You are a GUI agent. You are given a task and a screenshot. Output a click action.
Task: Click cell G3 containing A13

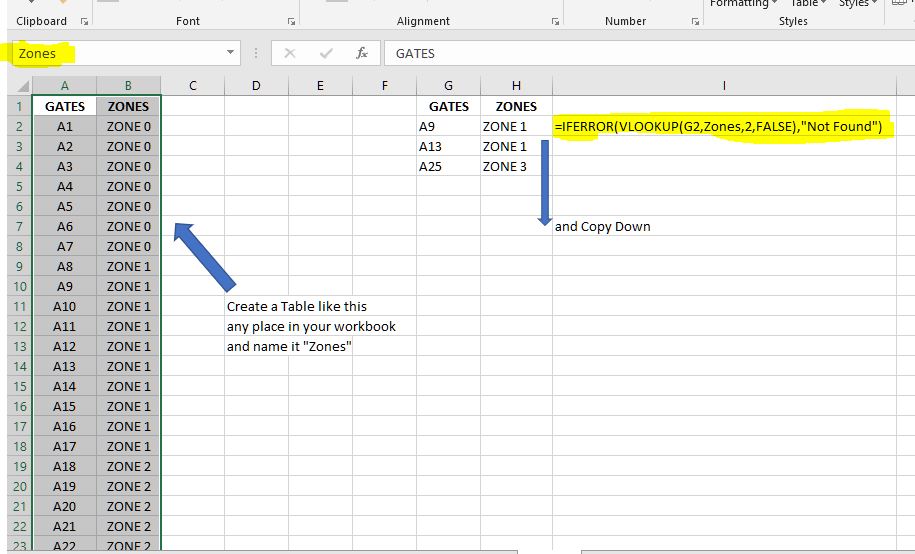pyautogui.click(x=448, y=147)
